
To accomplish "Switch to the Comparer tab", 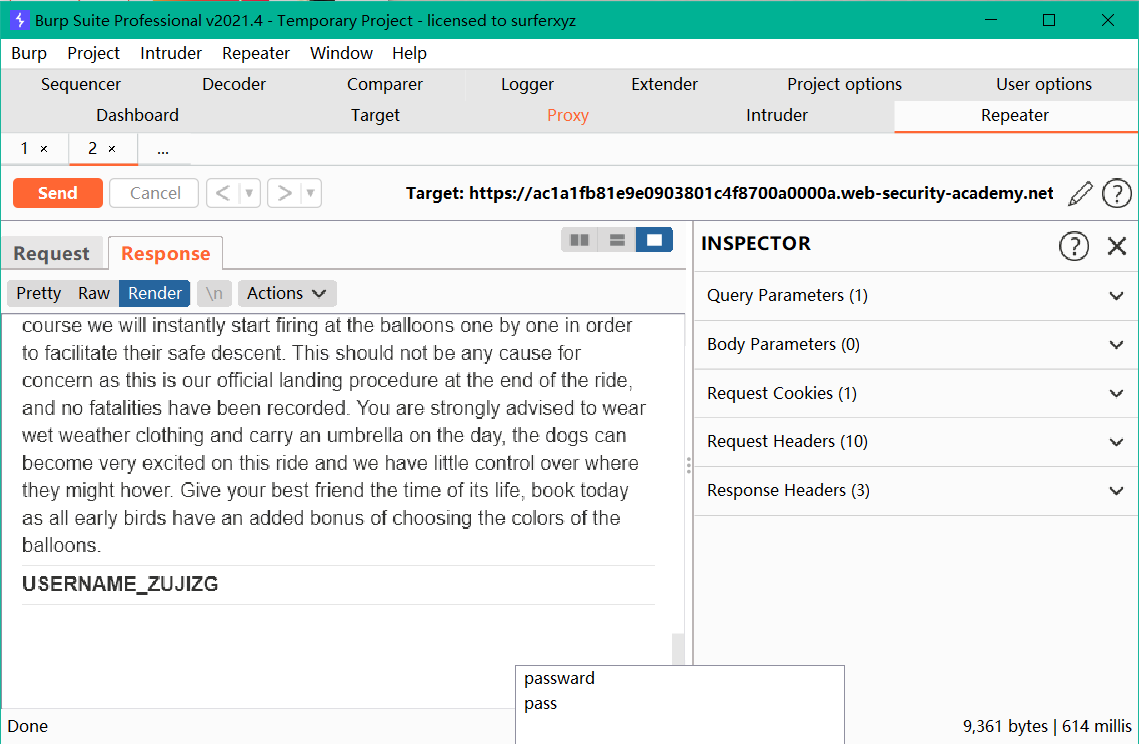I will [385, 84].
